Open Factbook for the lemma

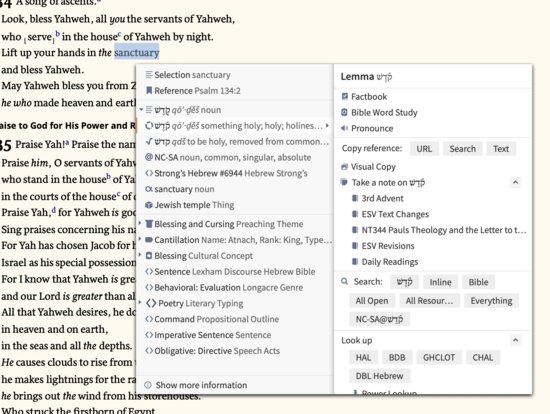click(364, 96)
